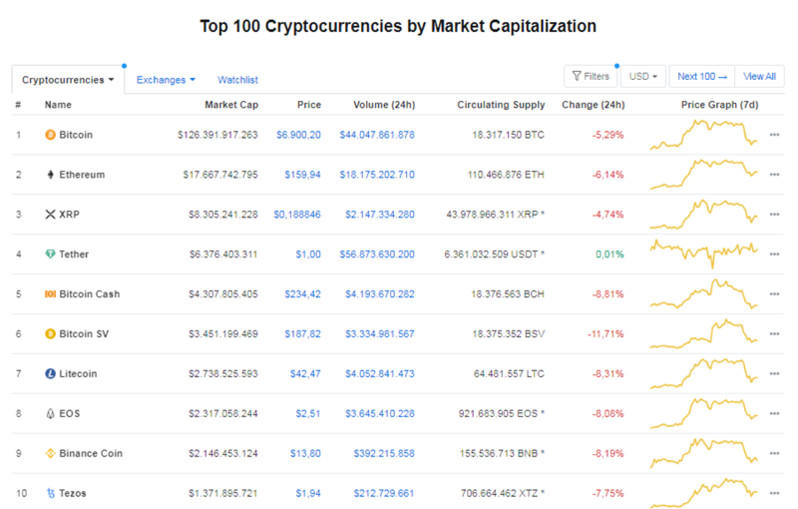The width and height of the screenshot is (798, 509).
Task: Expand the Exchanges dropdown
Action: click(x=165, y=79)
